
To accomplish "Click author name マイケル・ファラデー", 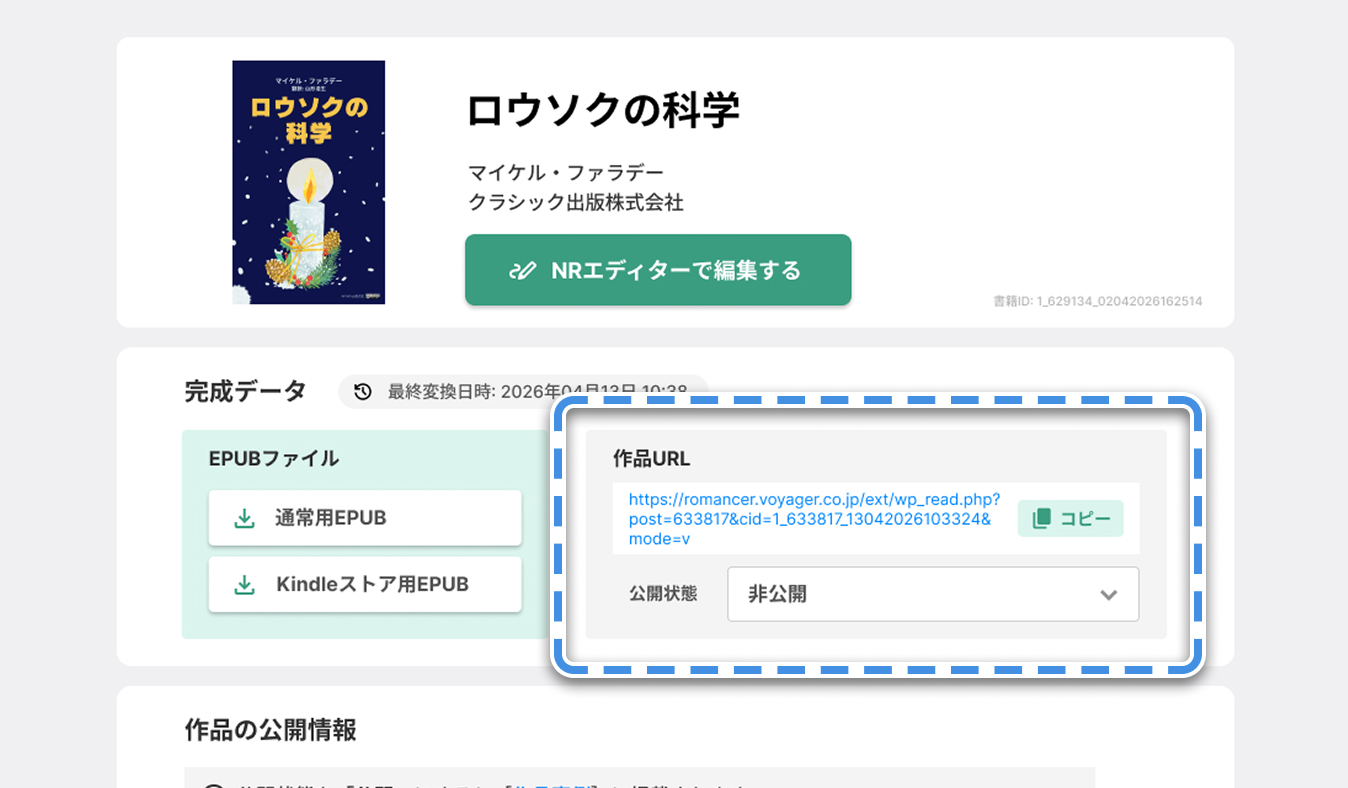I will [x=566, y=173].
